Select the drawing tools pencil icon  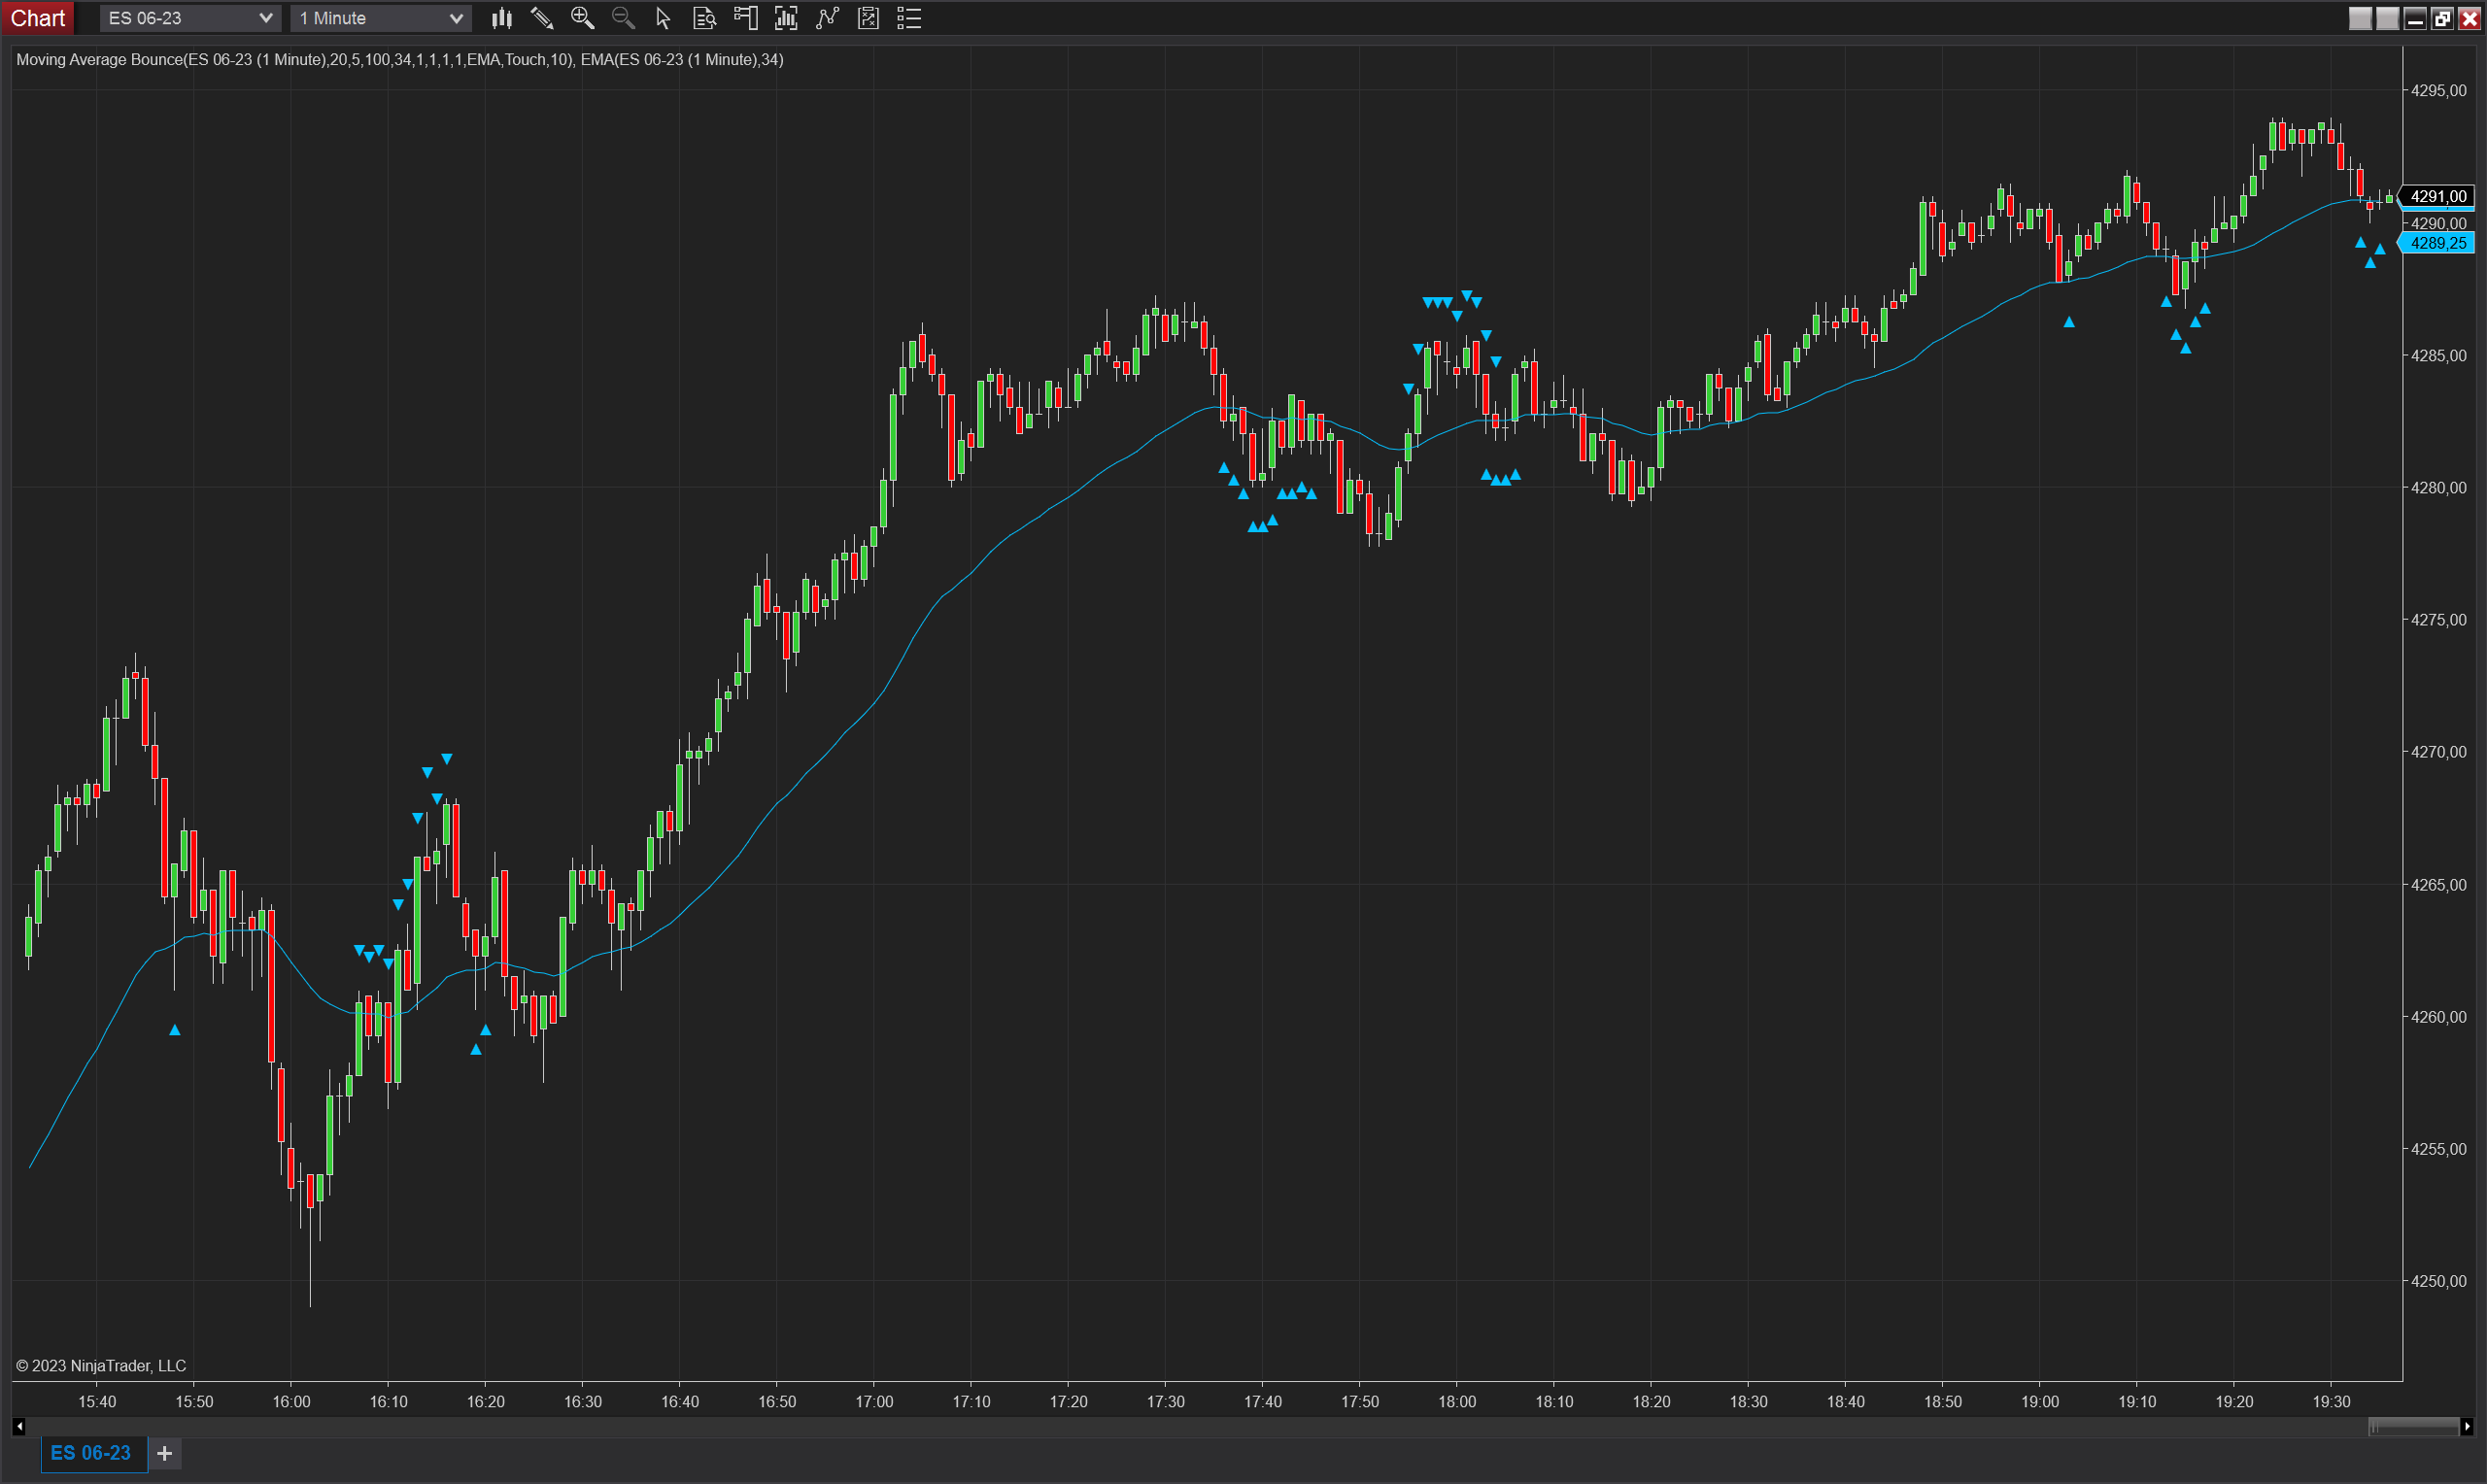tap(542, 18)
